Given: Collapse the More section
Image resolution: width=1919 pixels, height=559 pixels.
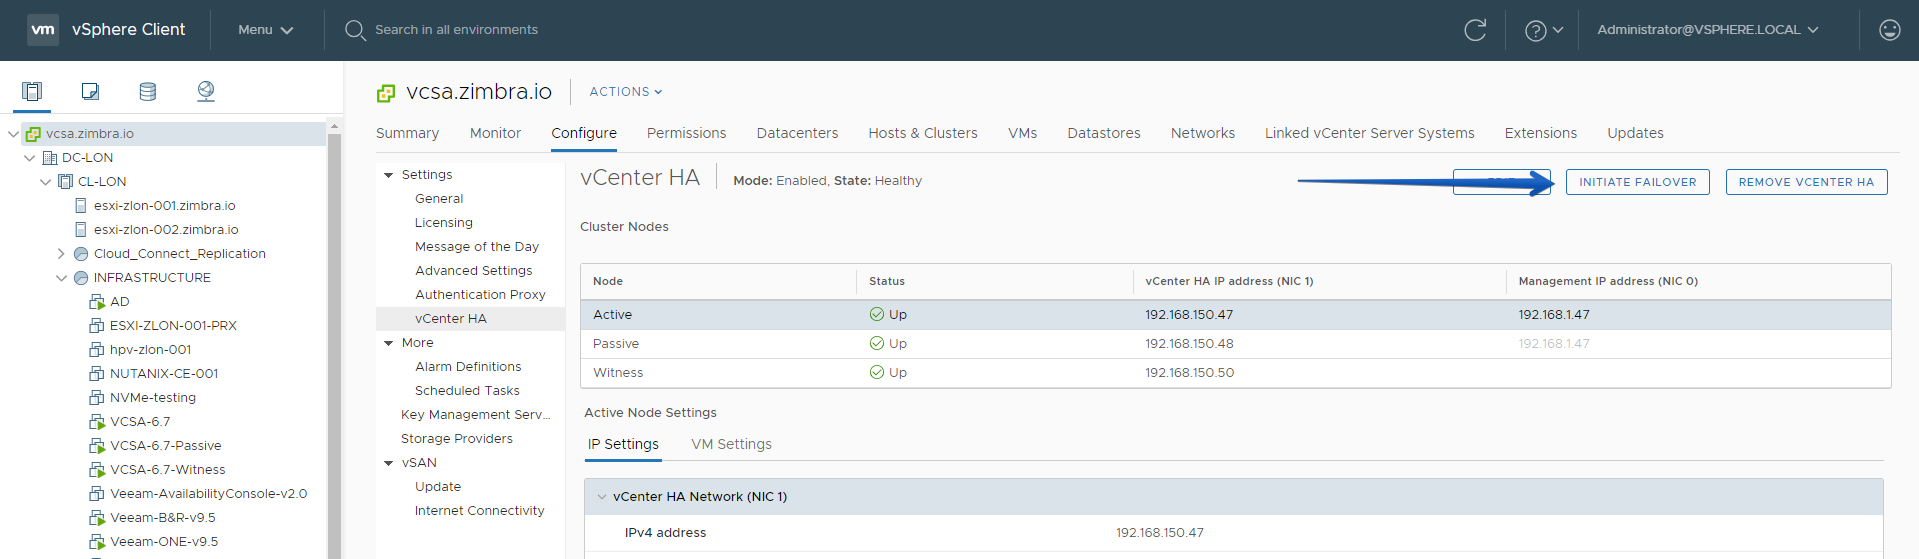Looking at the screenshot, I should click(389, 343).
